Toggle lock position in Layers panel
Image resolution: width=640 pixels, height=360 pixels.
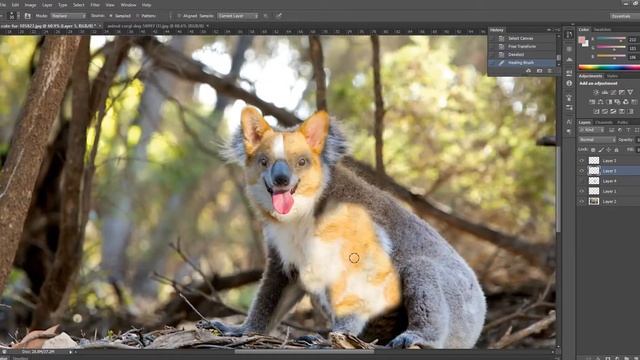coord(609,150)
